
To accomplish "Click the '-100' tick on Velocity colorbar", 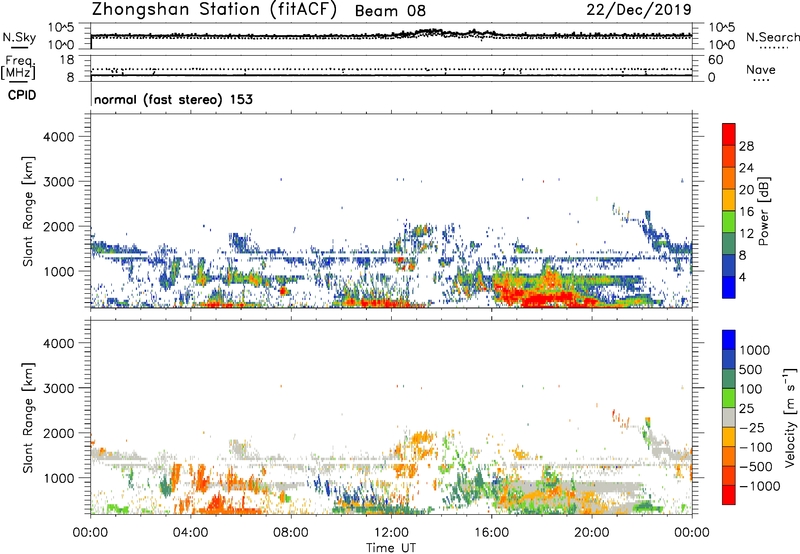I will coord(756,447).
